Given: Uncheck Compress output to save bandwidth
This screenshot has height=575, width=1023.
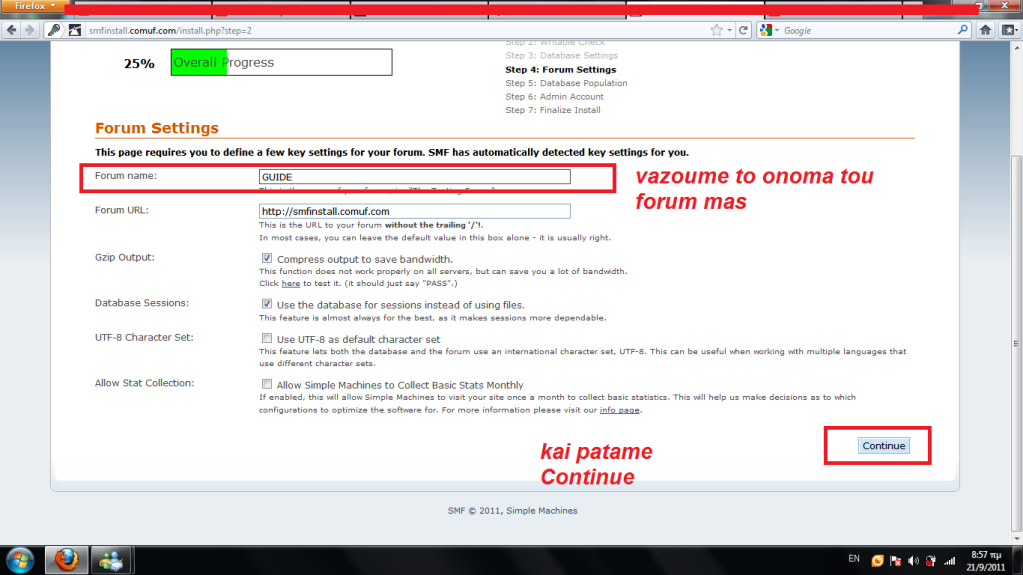Looking at the screenshot, I should click(x=267, y=258).
